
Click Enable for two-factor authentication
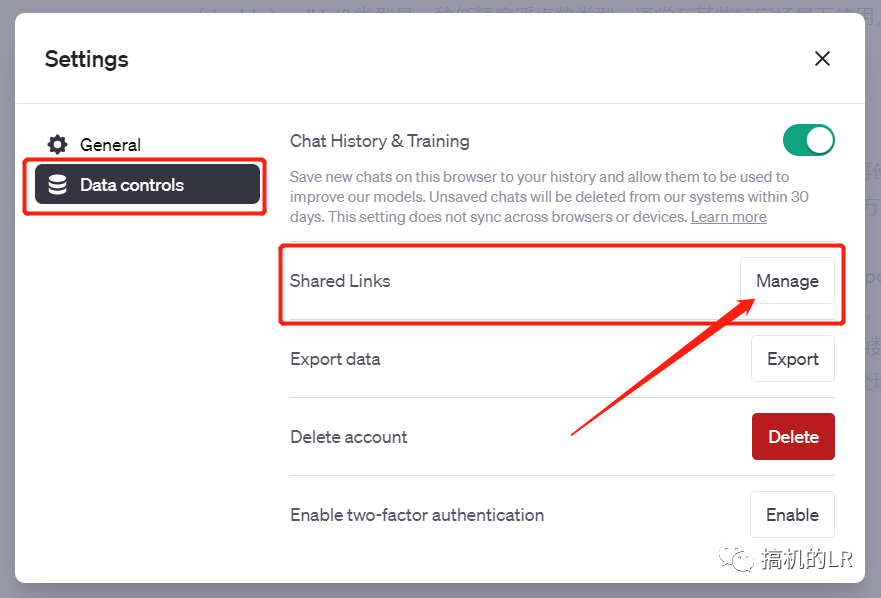click(792, 515)
